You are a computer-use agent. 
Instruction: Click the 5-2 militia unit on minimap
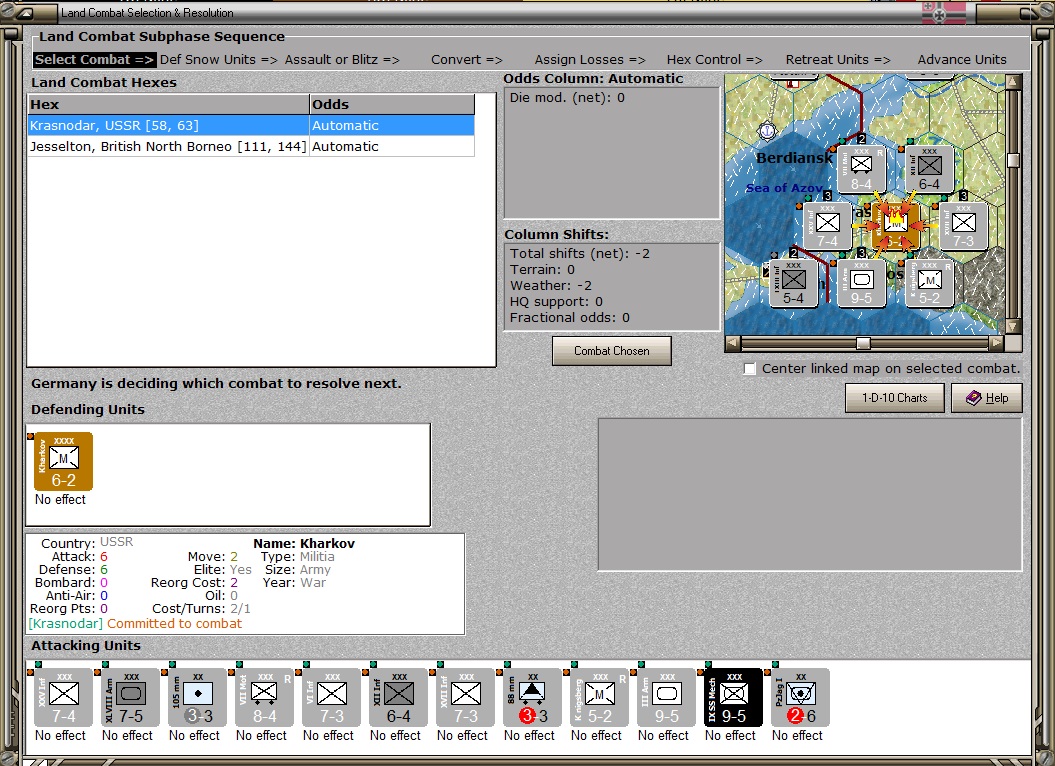(929, 283)
